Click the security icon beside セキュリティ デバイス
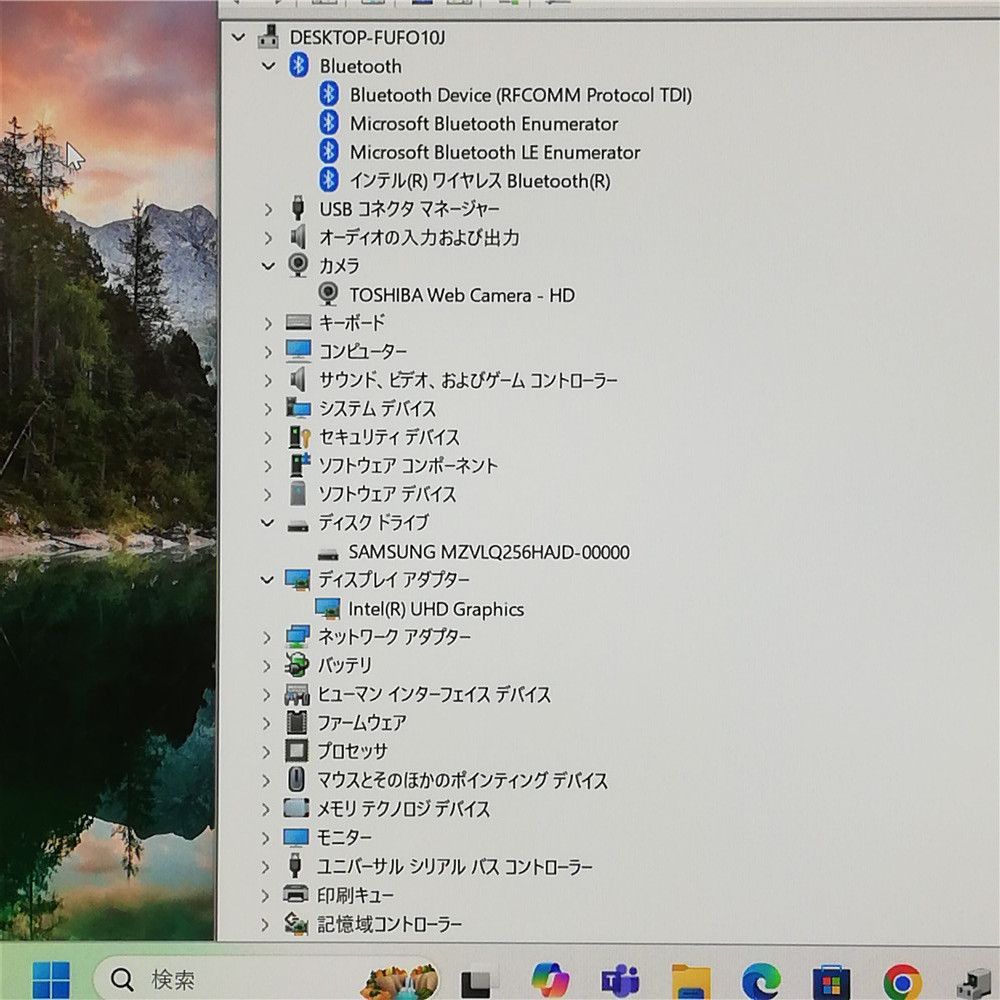The height and width of the screenshot is (1000, 1000). [296, 437]
